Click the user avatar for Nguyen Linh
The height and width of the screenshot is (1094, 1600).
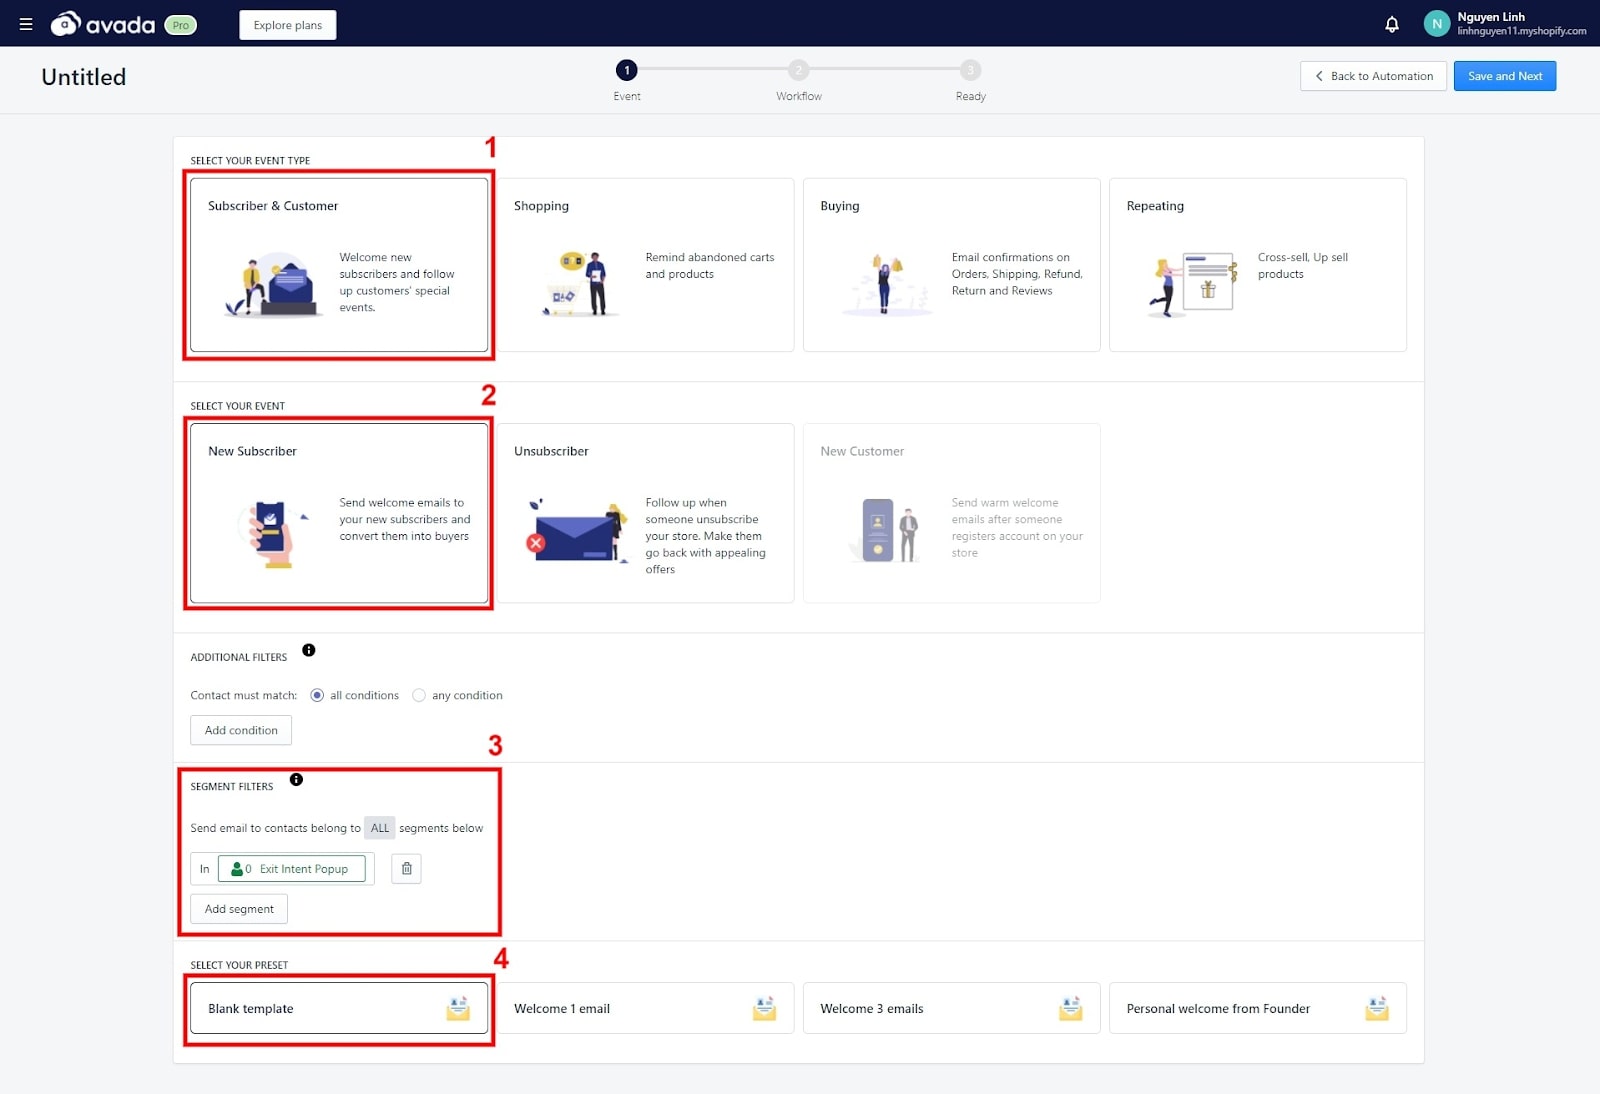[1436, 24]
